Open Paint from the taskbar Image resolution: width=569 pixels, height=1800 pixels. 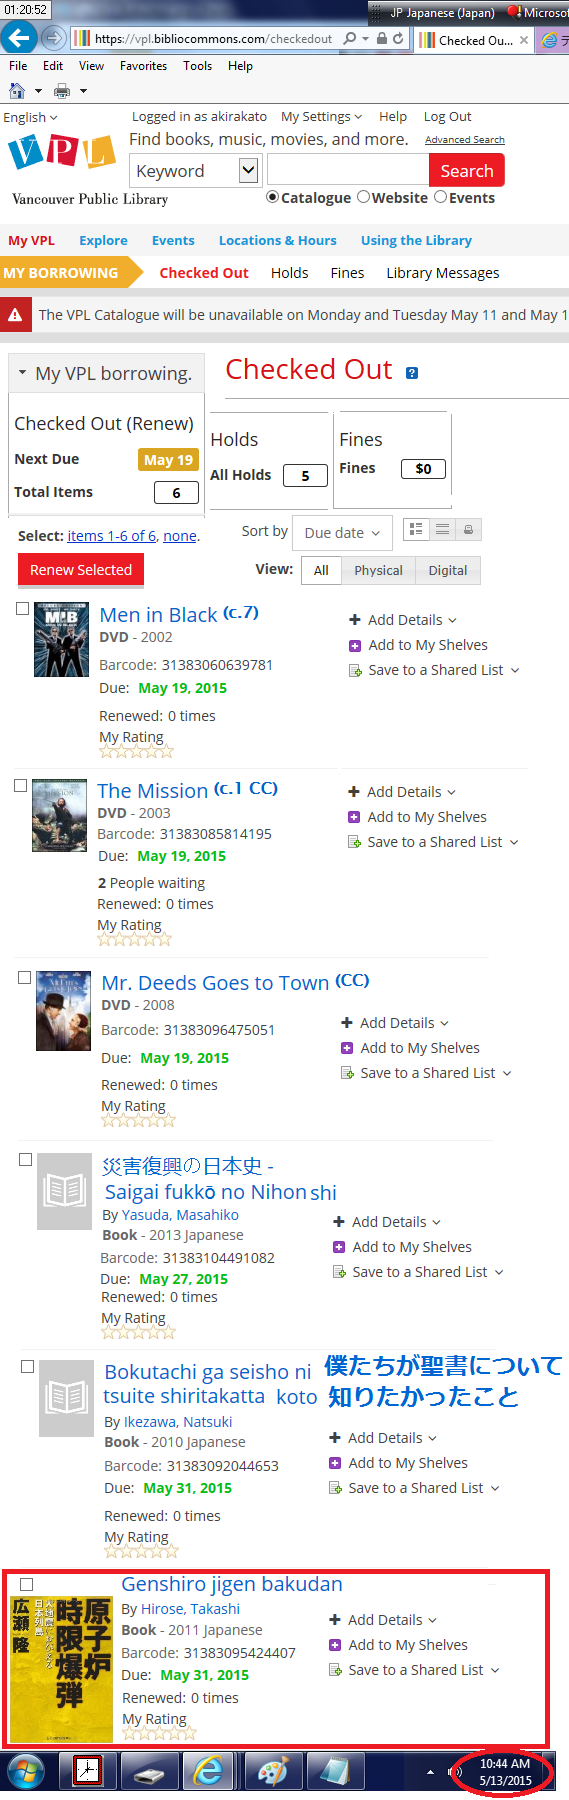[271, 1772]
